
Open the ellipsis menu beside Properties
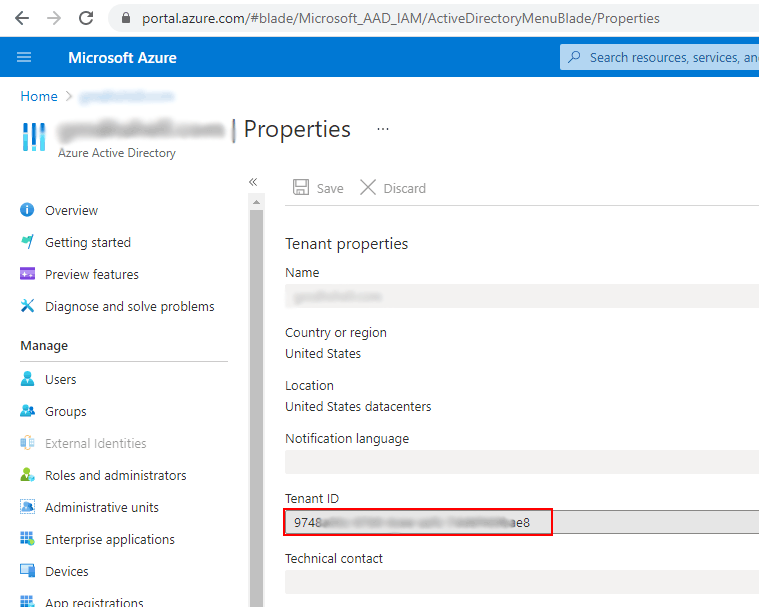pos(382,130)
